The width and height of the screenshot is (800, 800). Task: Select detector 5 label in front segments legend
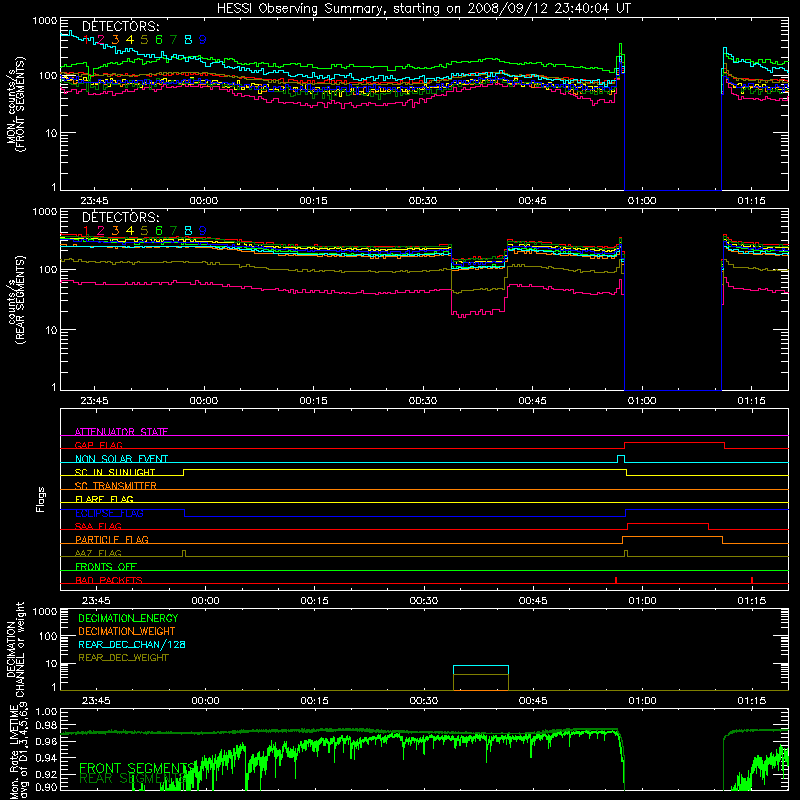[x=144, y=40]
